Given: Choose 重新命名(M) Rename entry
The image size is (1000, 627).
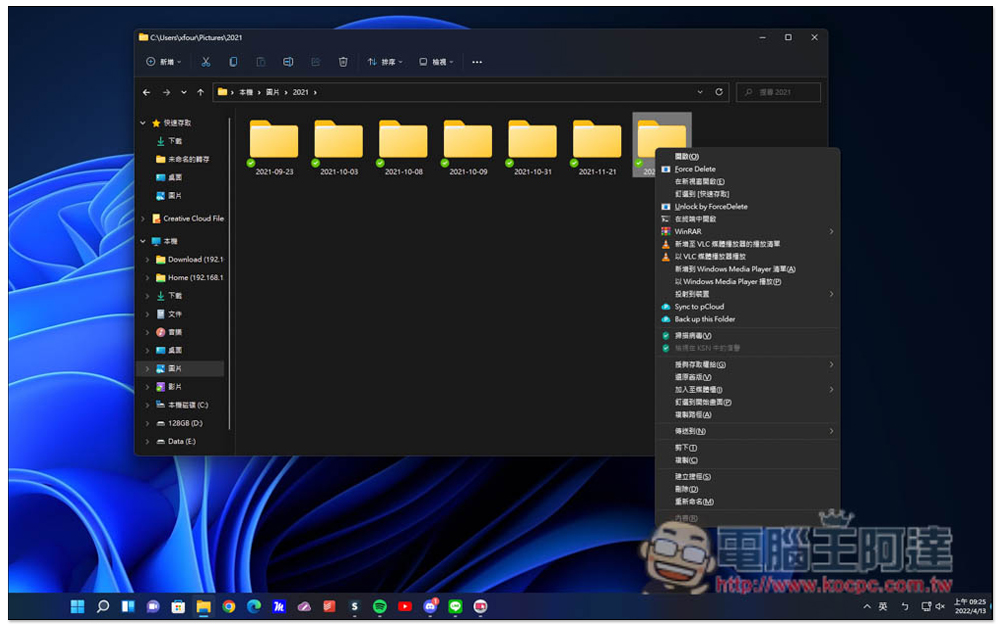Looking at the screenshot, I should tap(747, 501).
